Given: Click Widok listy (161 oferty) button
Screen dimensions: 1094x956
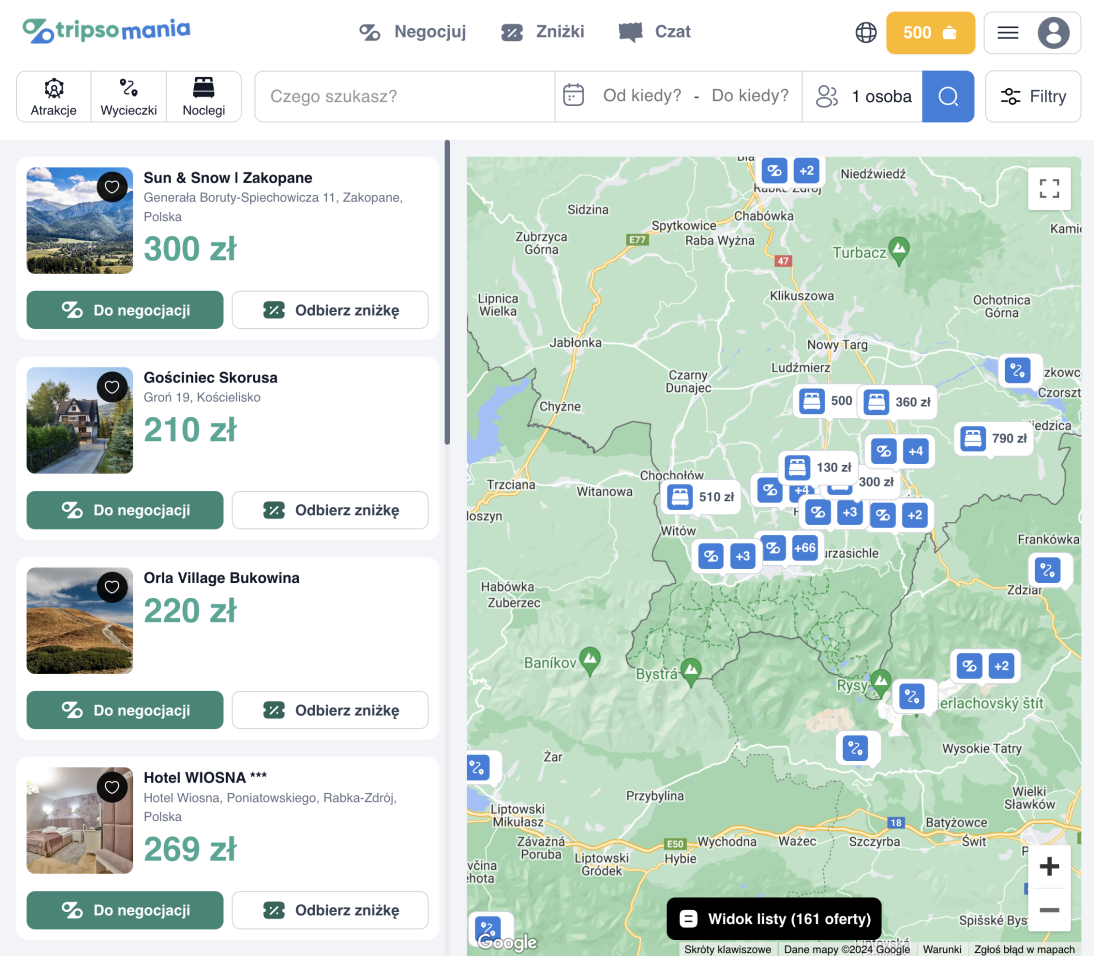Looking at the screenshot, I should tap(775, 919).
